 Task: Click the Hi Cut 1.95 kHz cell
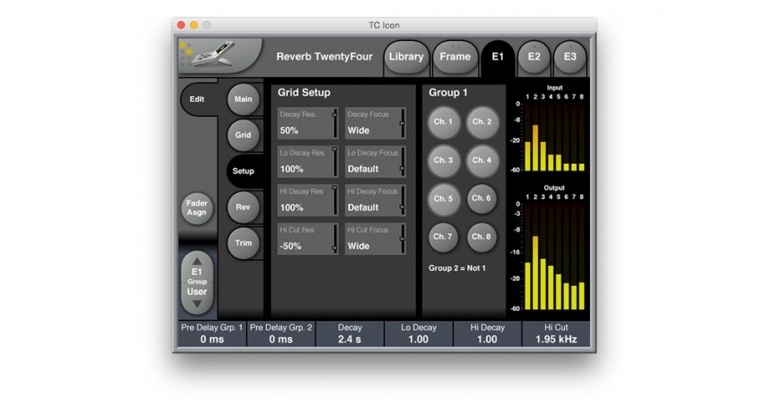pos(556,334)
